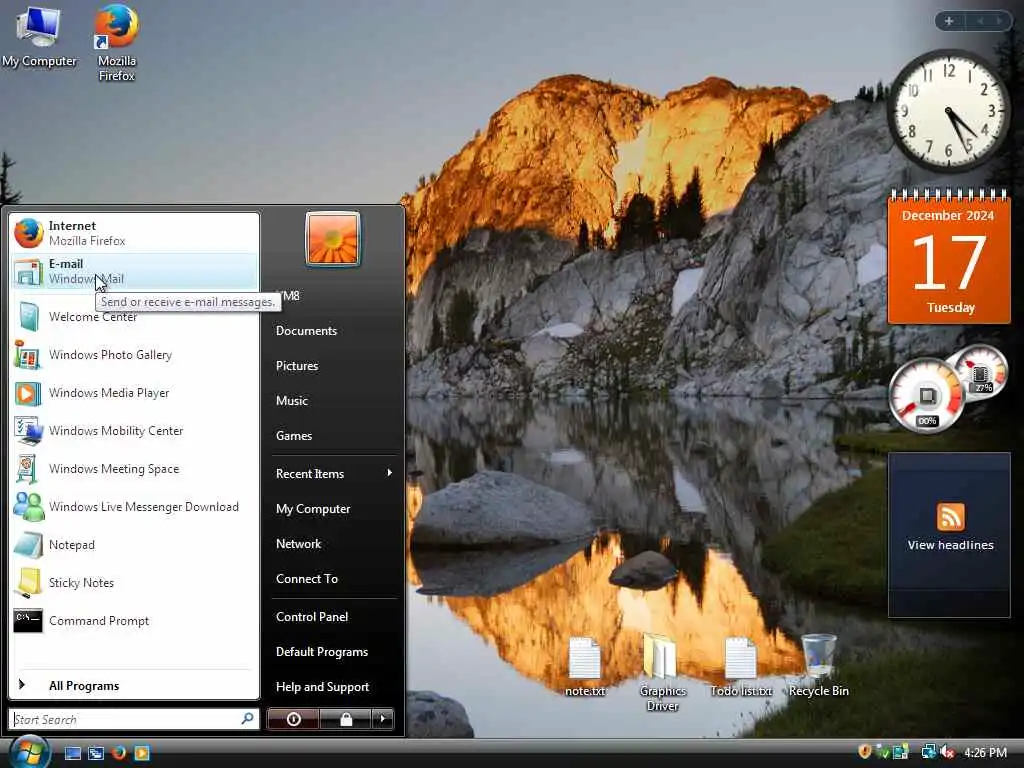Launch Notepad from the Start menu
The width and height of the screenshot is (1024, 768).
(134, 545)
